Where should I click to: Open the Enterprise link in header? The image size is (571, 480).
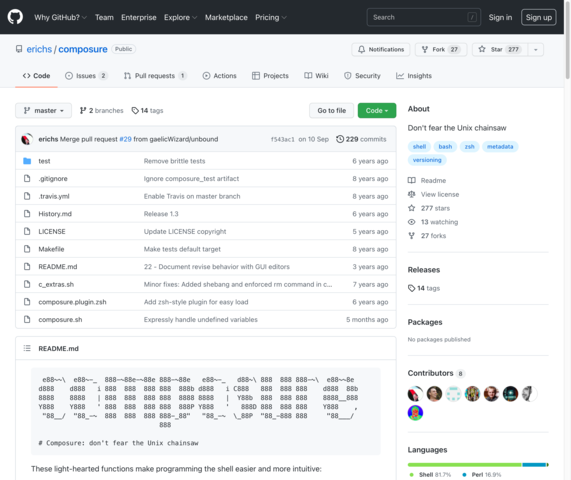pos(139,17)
